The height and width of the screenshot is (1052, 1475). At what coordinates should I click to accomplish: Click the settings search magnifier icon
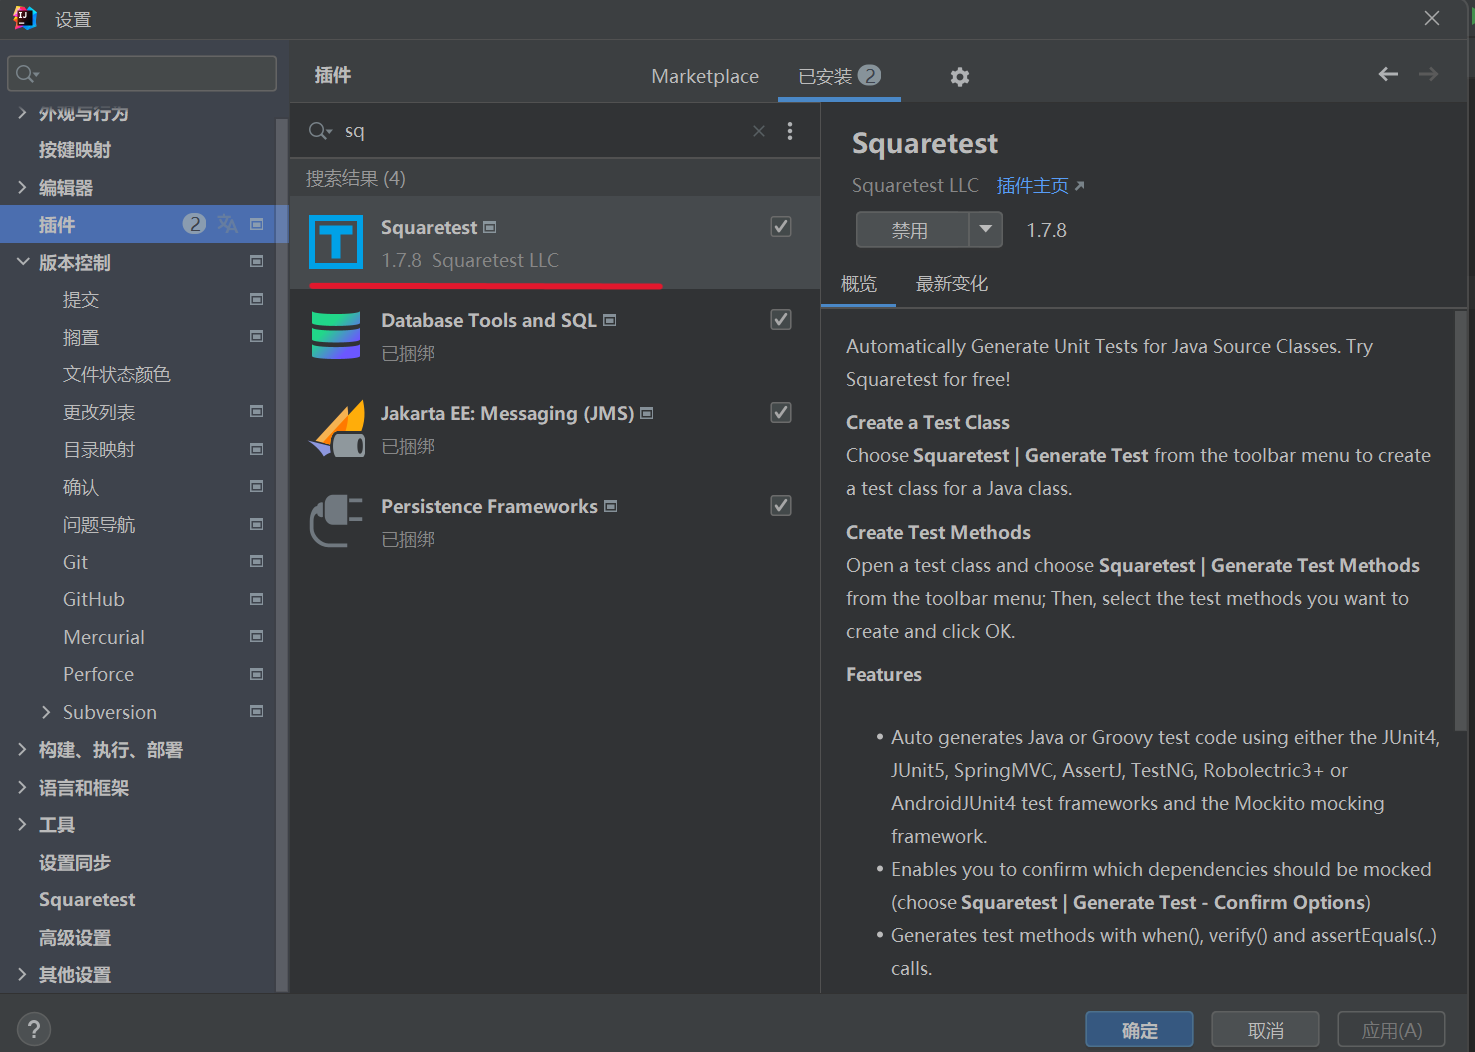[x=27, y=74]
